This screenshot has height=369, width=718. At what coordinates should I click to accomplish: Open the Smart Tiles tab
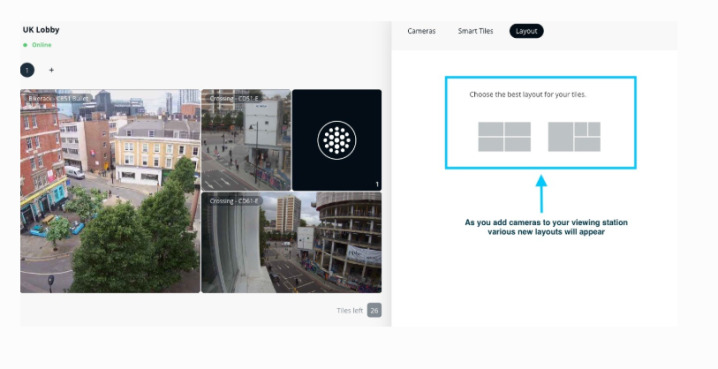(x=475, y=31)
